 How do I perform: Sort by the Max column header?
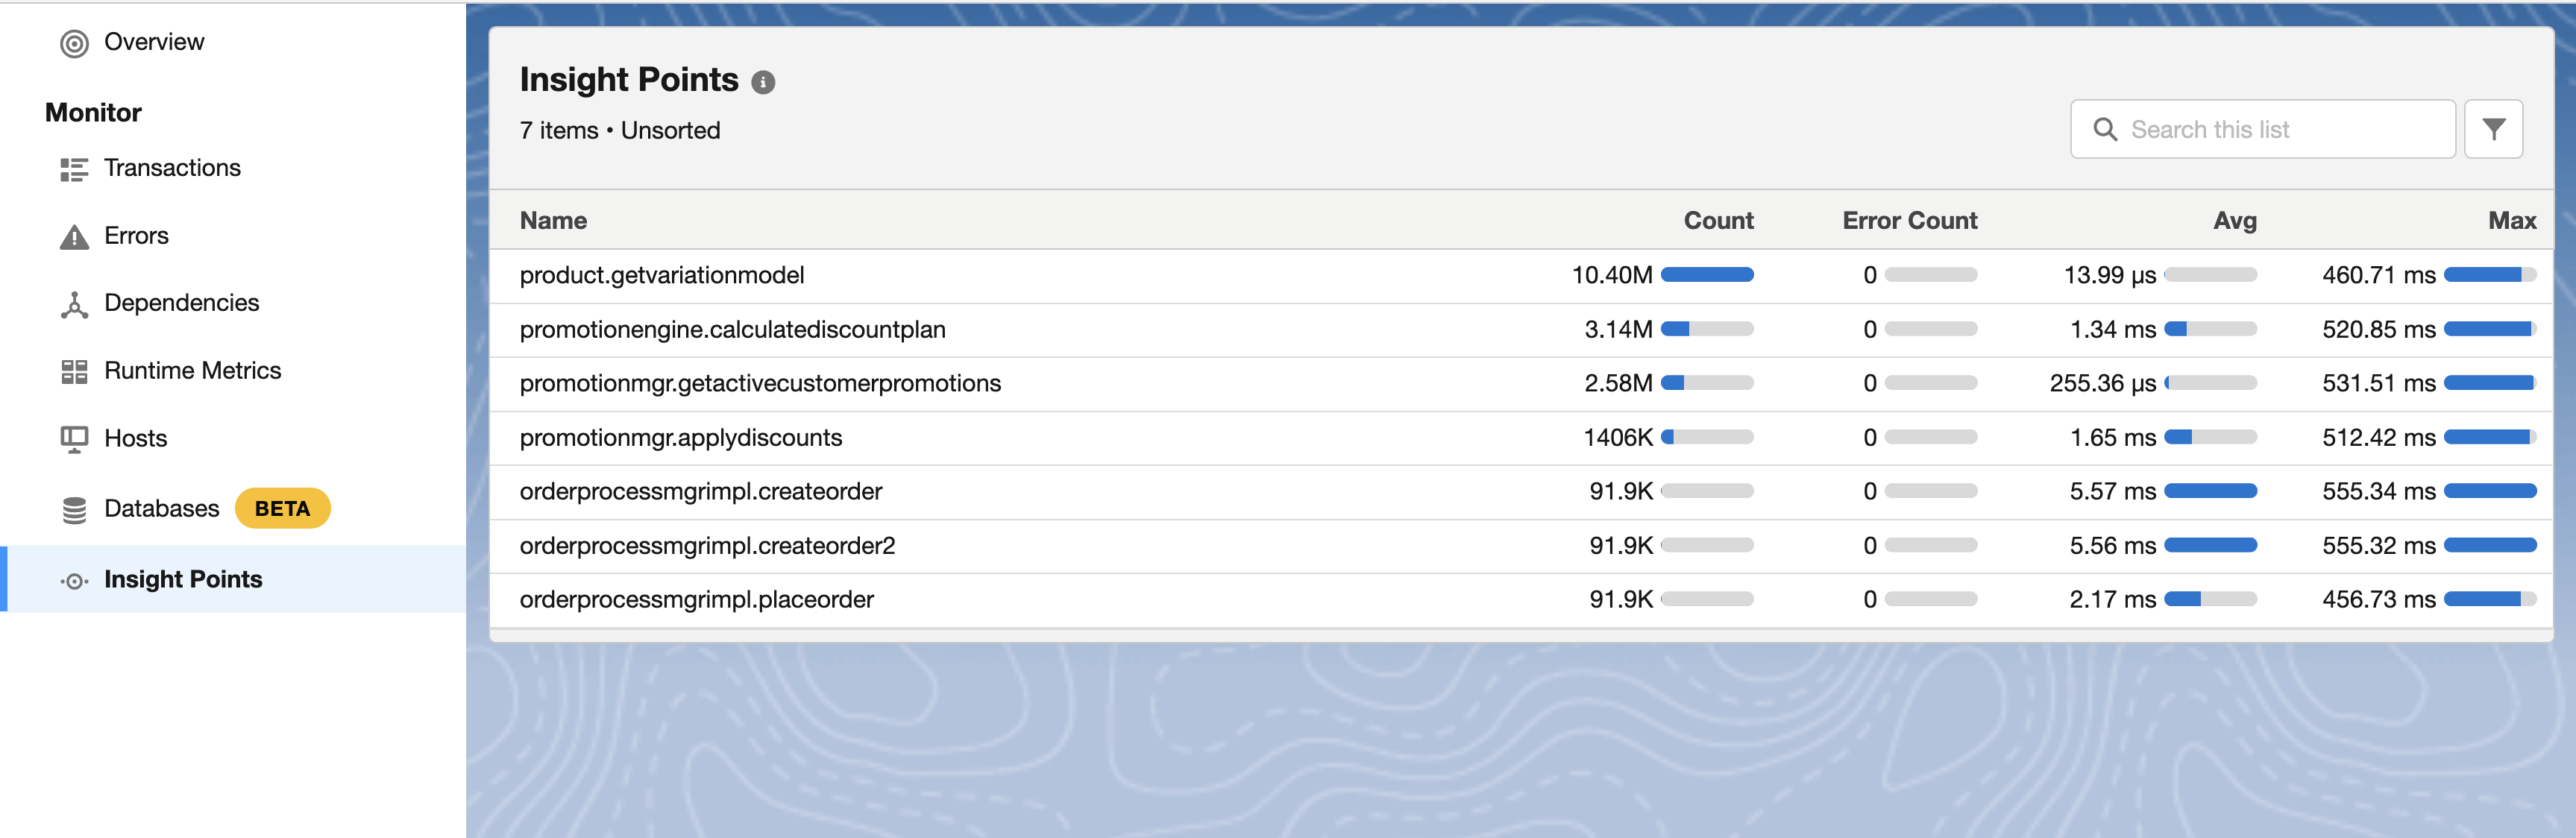tap(2510, 220)
